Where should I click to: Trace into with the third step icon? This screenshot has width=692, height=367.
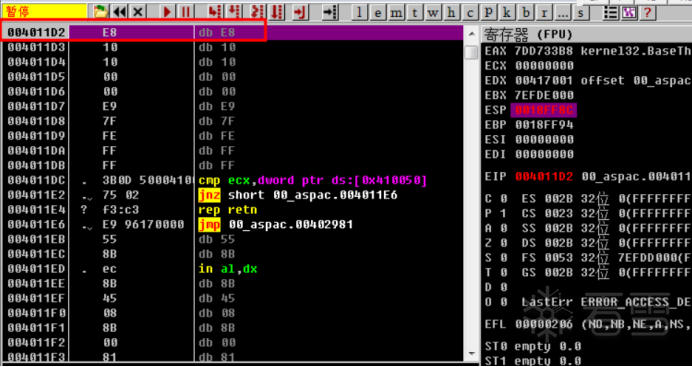click(x=257, y=12)
